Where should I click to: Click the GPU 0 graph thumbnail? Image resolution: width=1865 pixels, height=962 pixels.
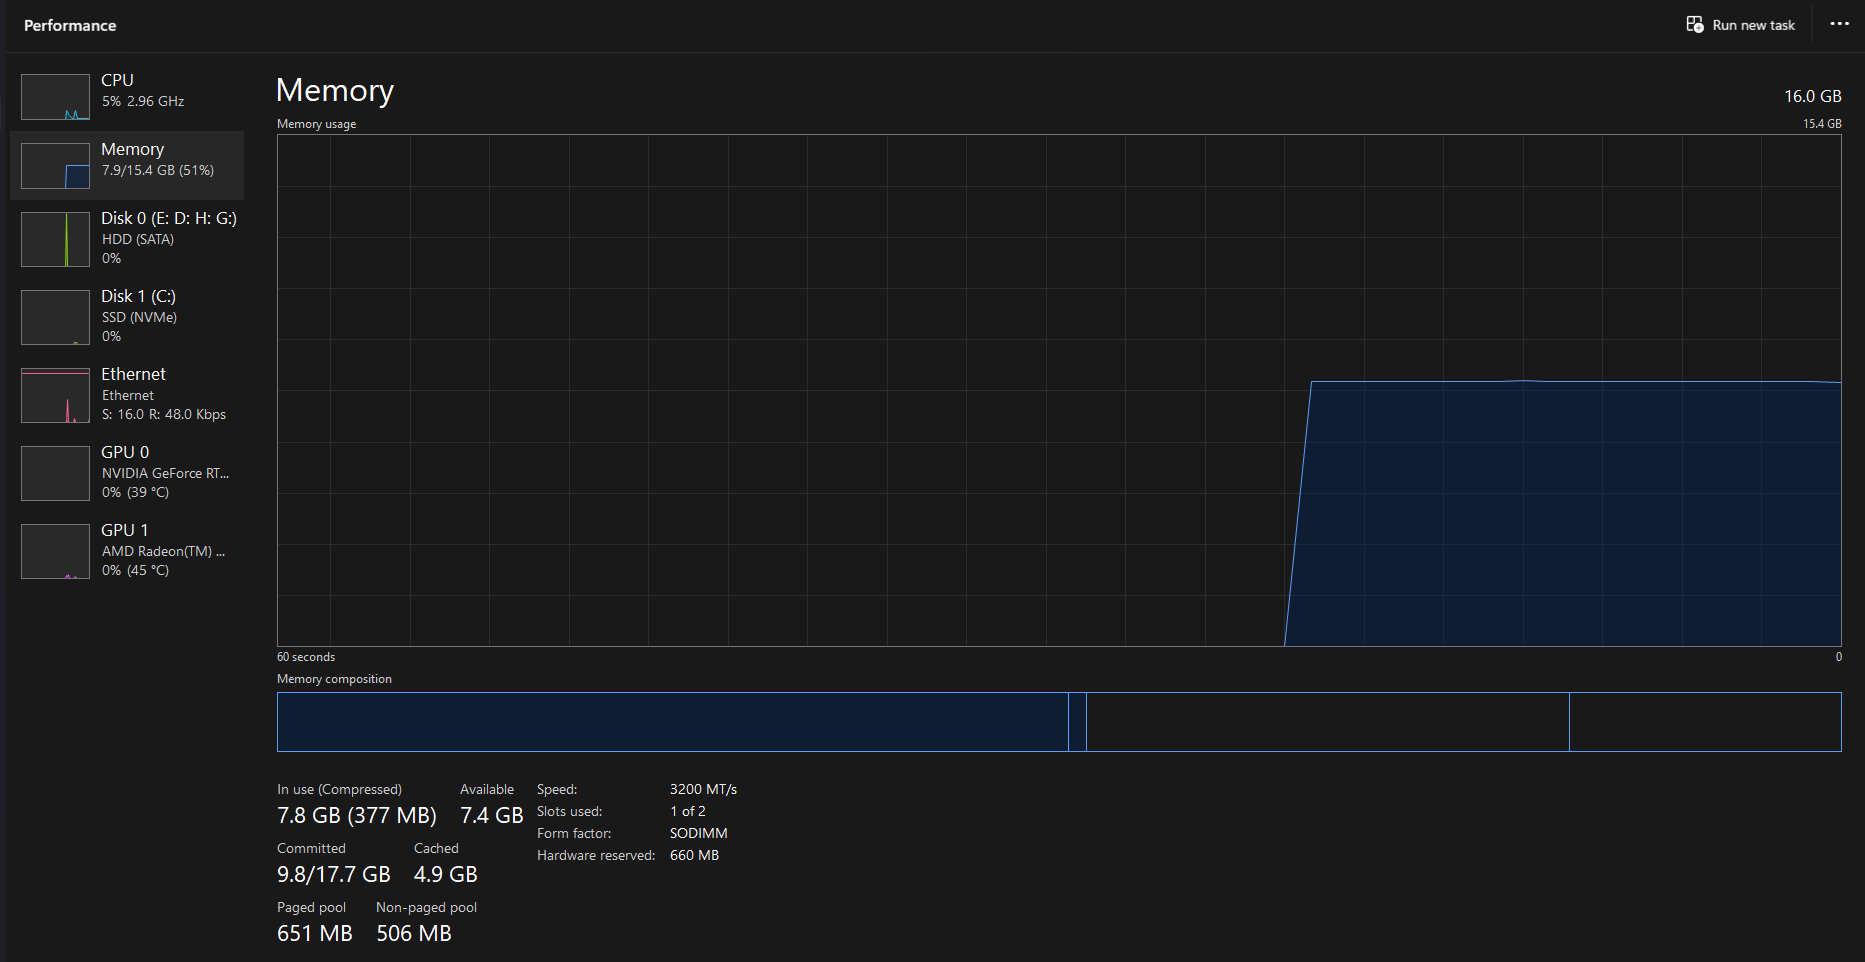tap(56, 473)
